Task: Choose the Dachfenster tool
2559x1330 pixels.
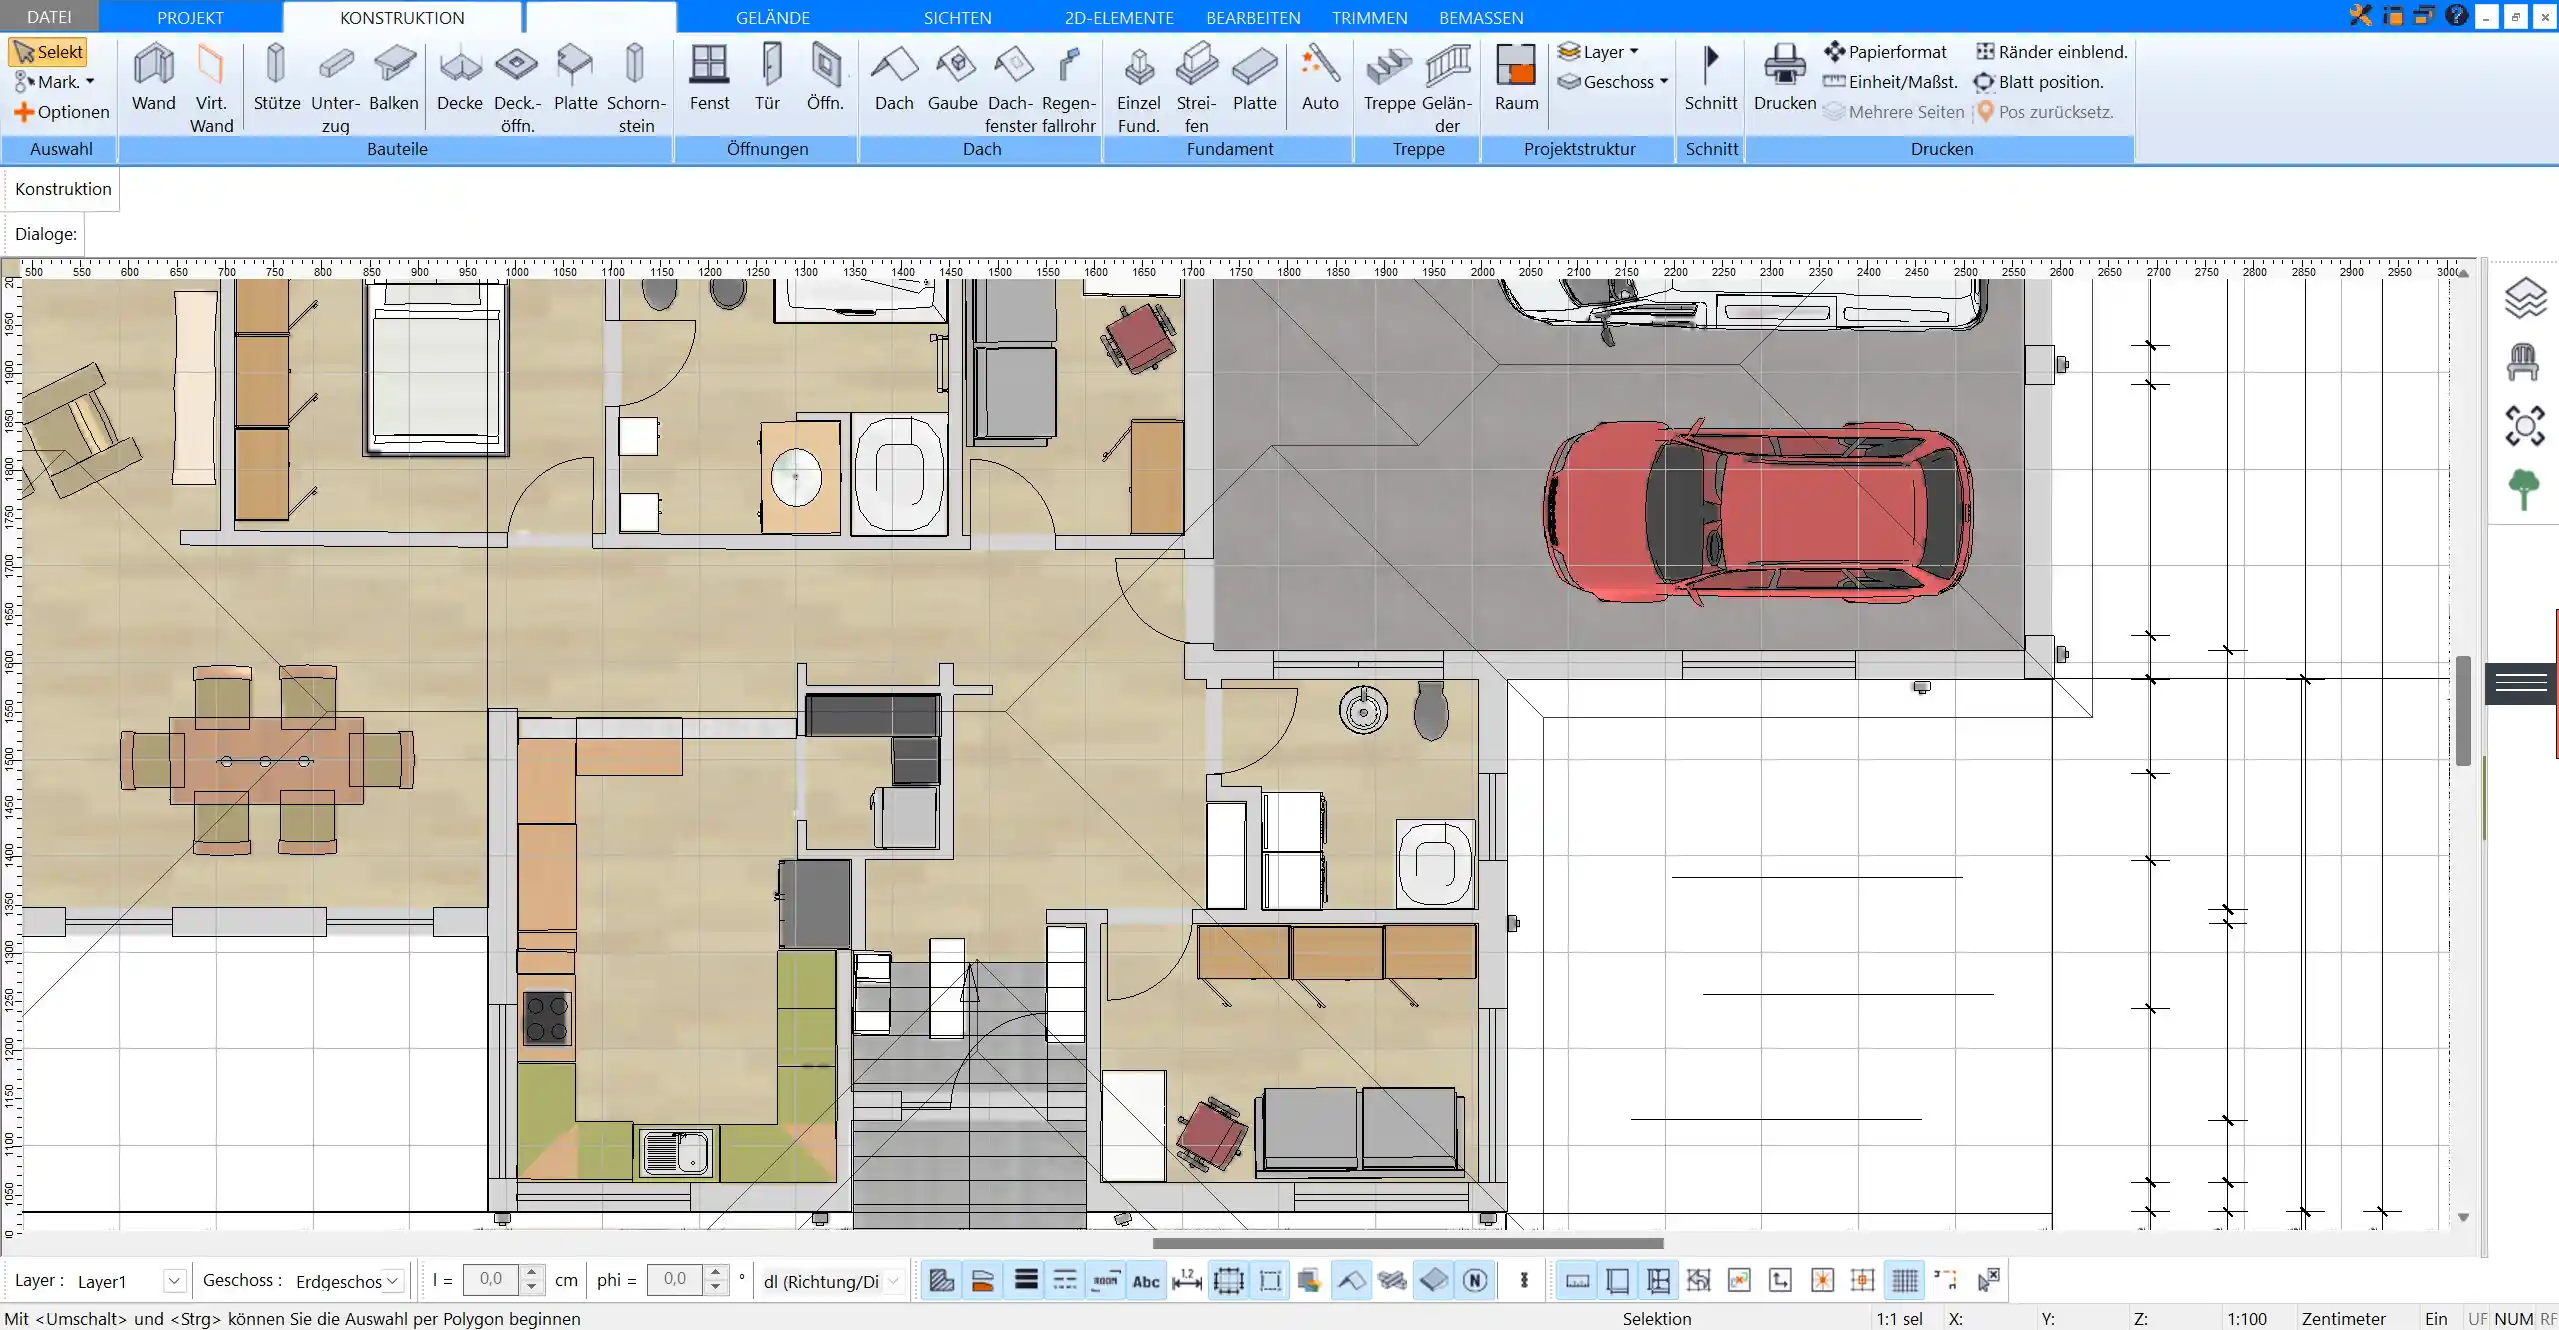Action: coord(1010,88)
